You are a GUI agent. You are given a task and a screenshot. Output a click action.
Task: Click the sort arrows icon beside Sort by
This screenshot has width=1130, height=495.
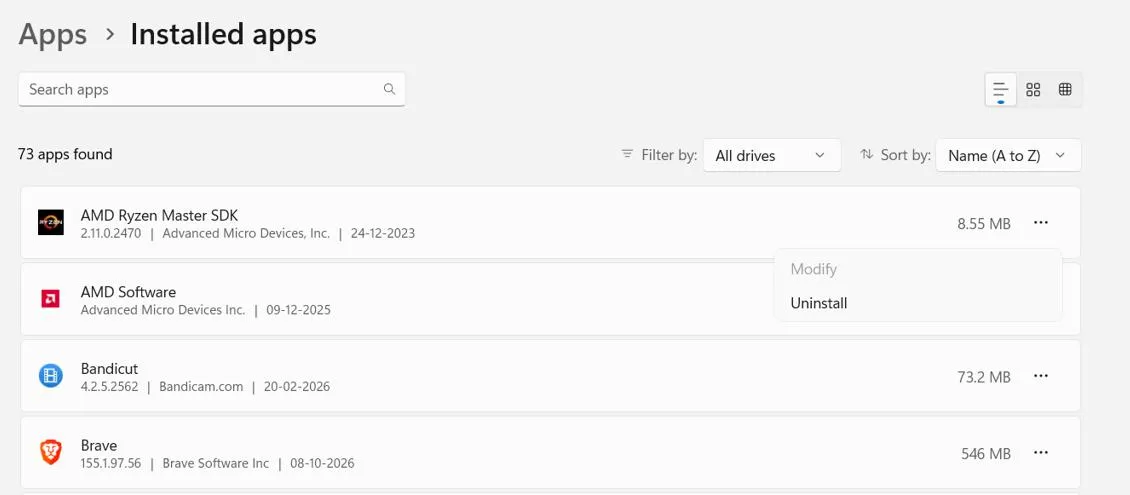pos(866,154)
